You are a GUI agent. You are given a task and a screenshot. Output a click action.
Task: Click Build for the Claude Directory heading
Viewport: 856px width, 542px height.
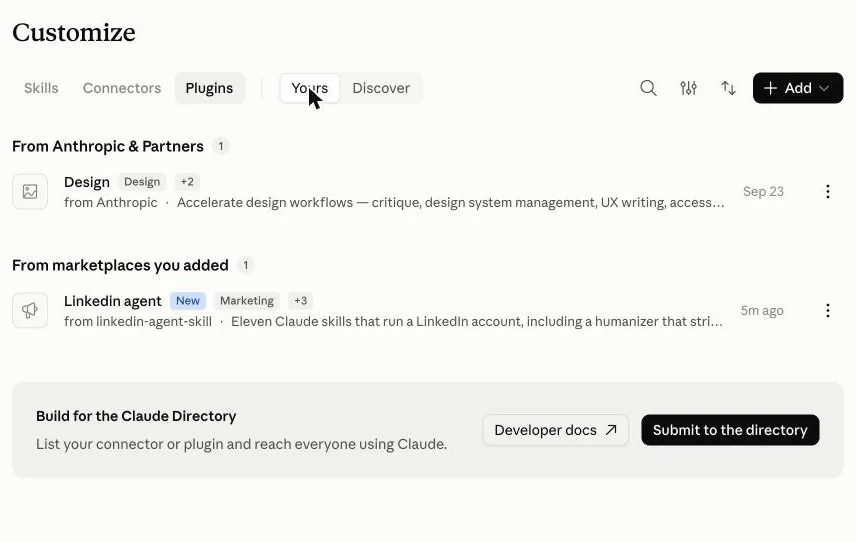(136, 416)
